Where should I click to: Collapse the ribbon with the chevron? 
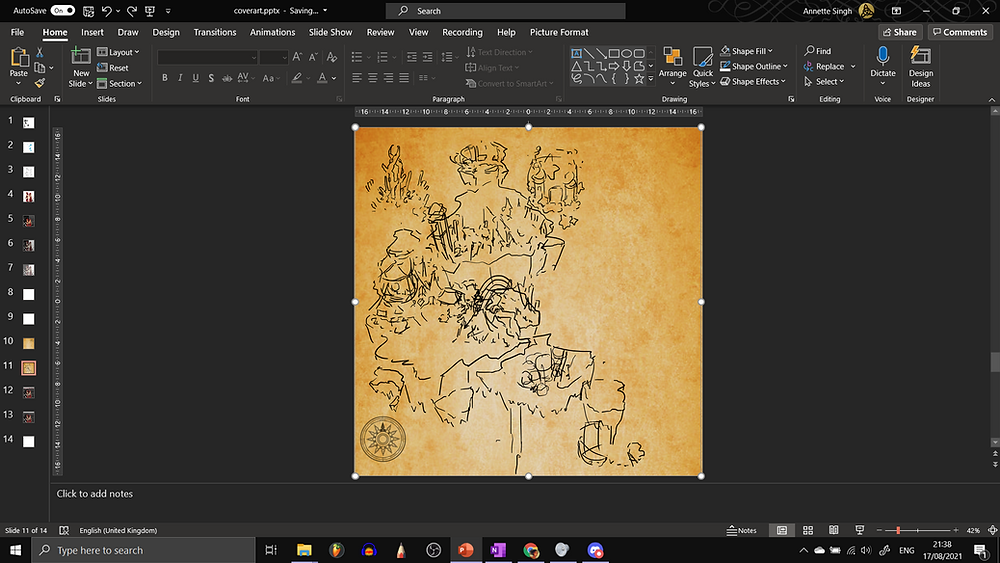(992, 99)
